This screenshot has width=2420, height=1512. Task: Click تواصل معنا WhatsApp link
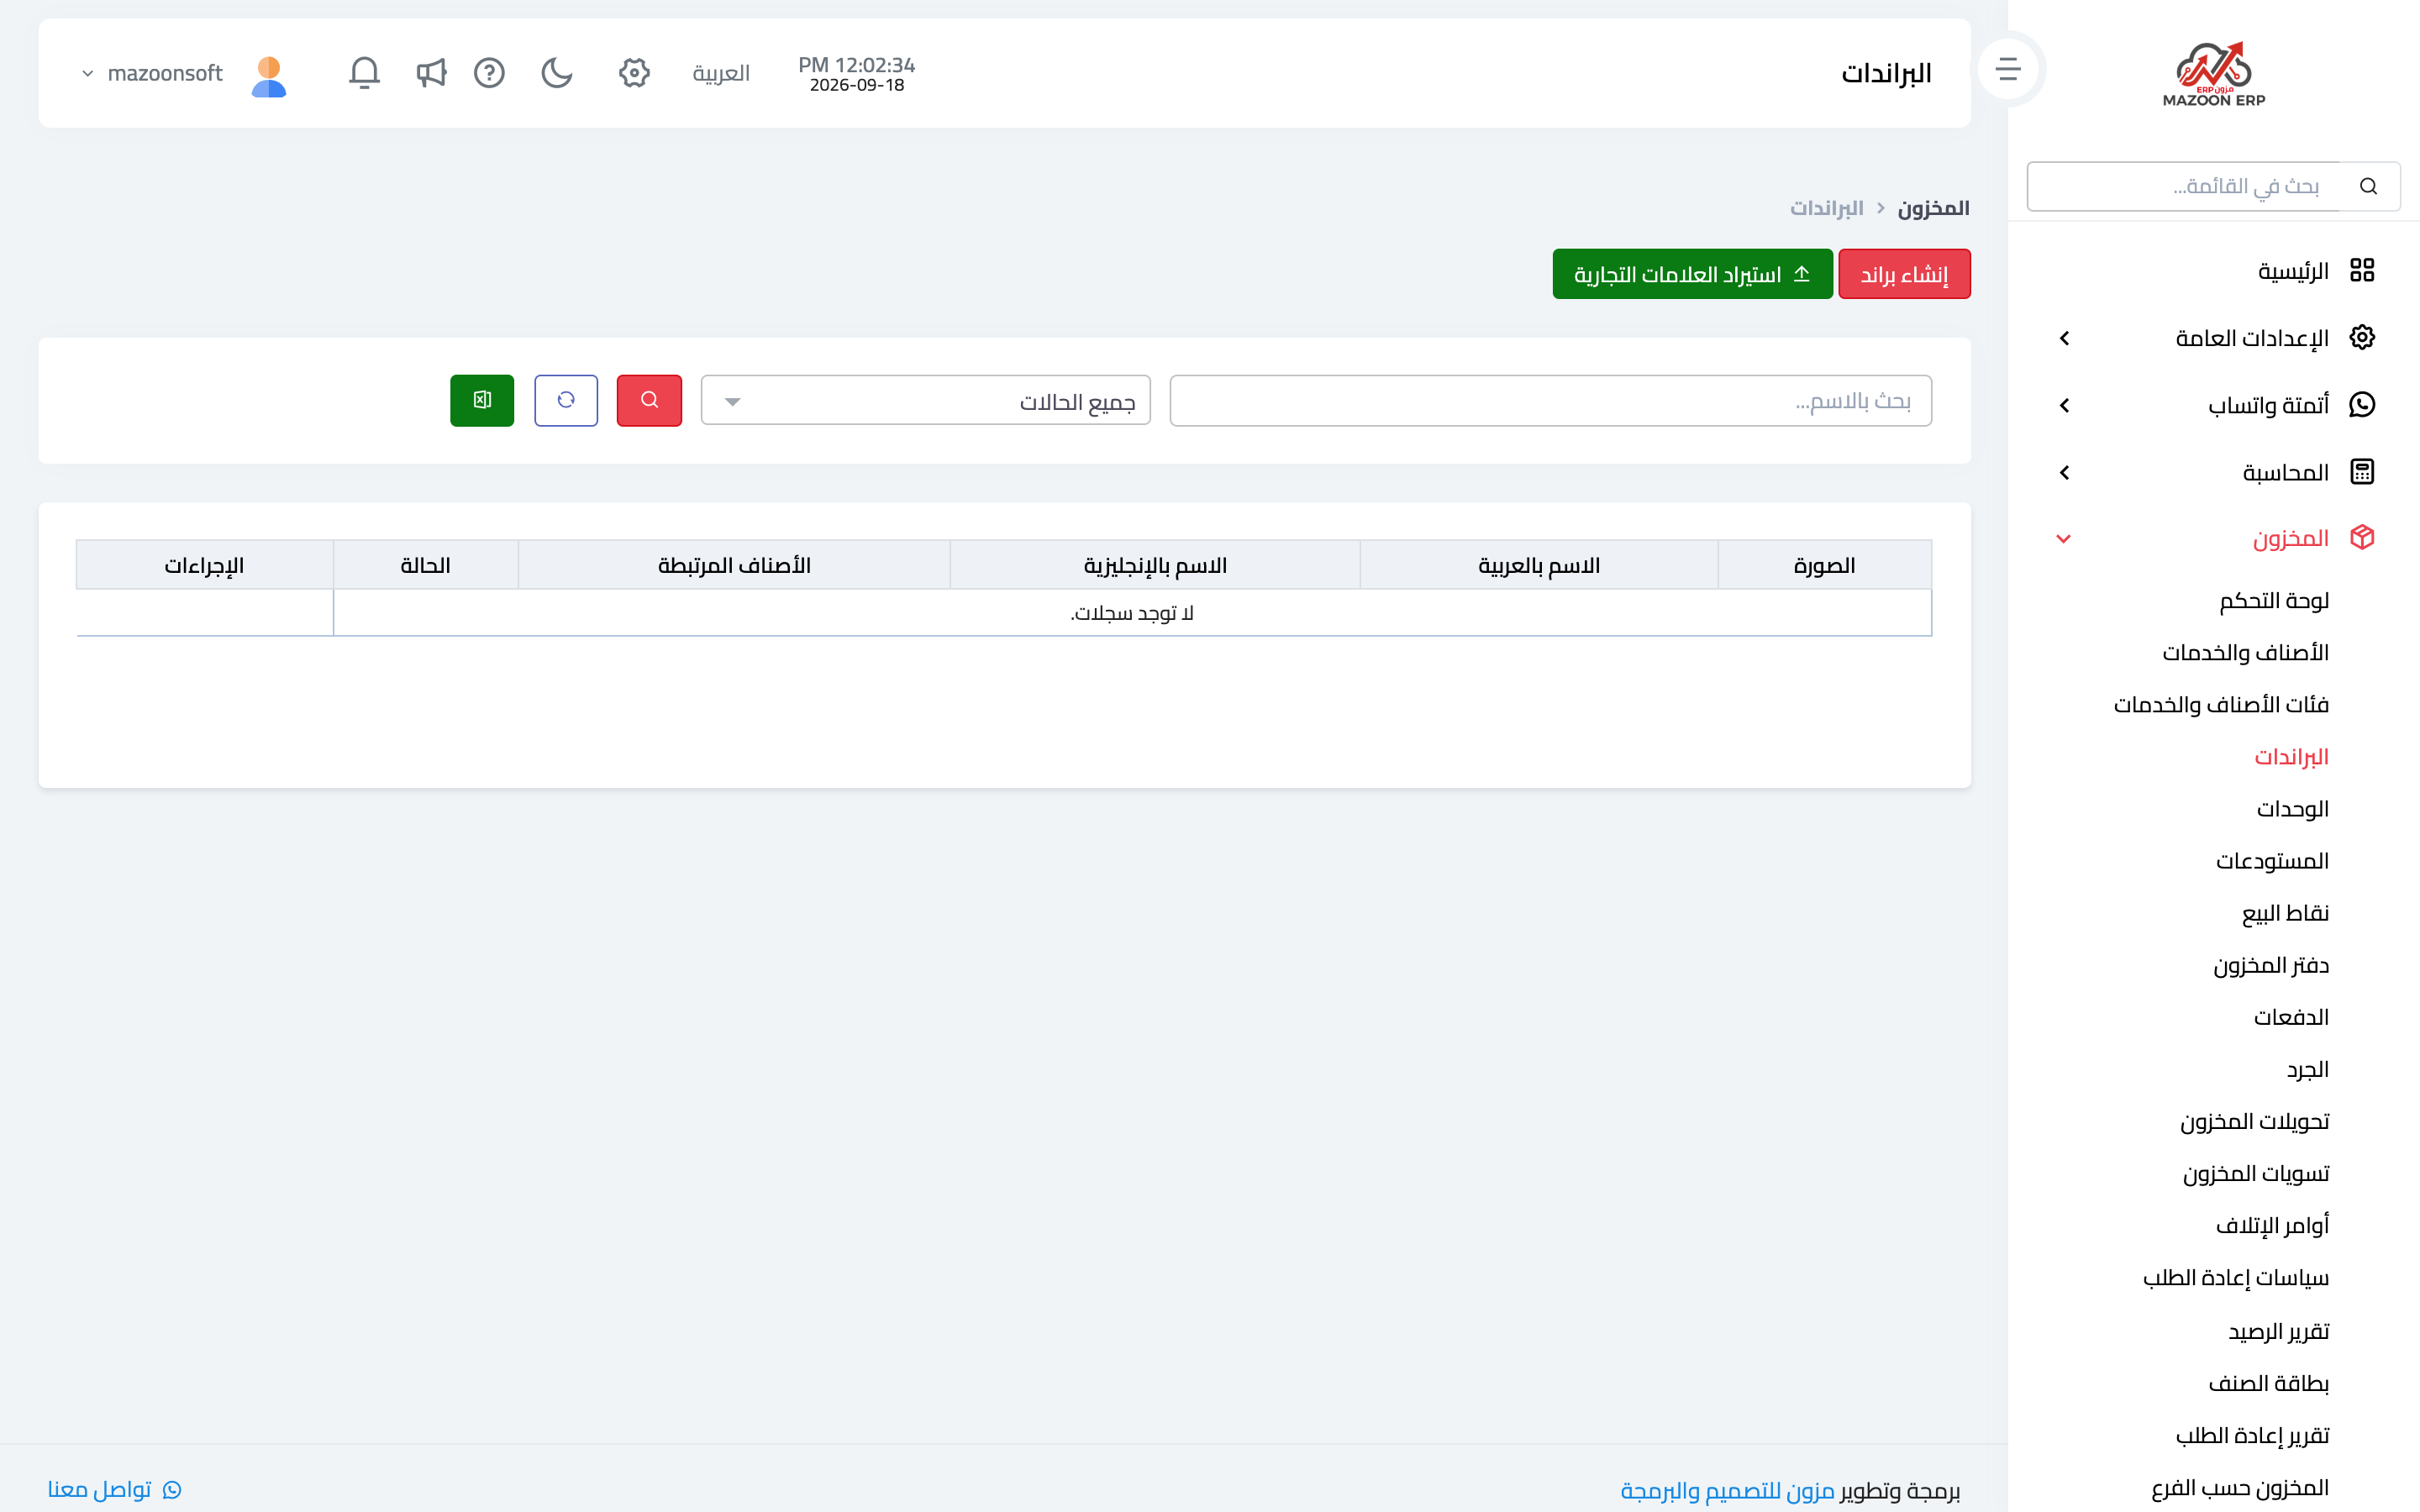pyautogui.click(x=114, y=1489)
